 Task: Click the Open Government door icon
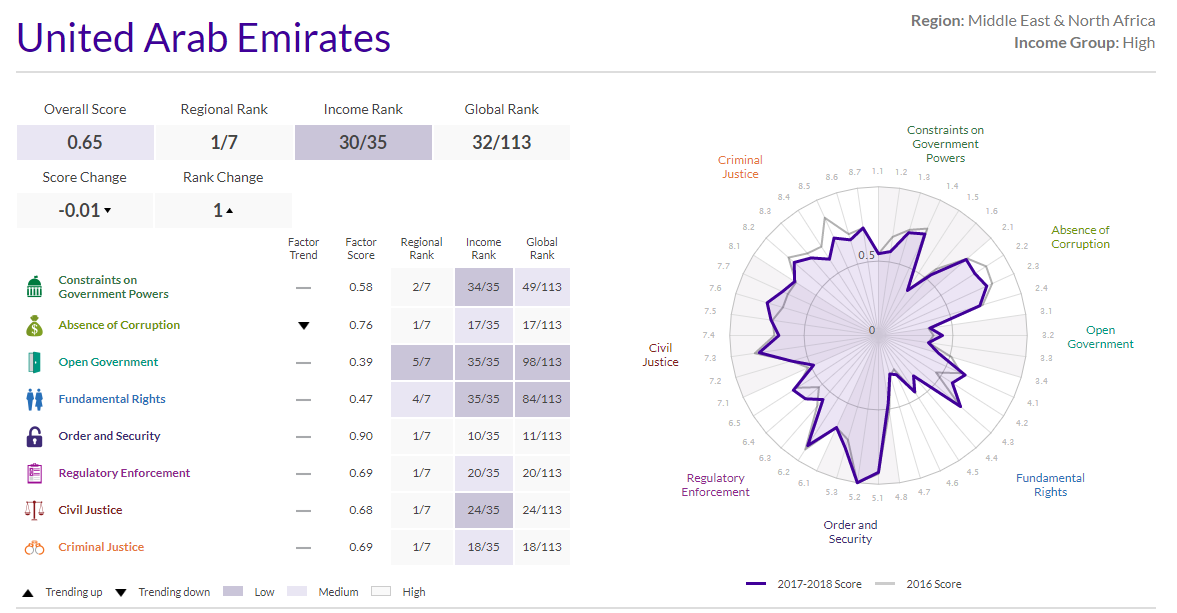35,362
